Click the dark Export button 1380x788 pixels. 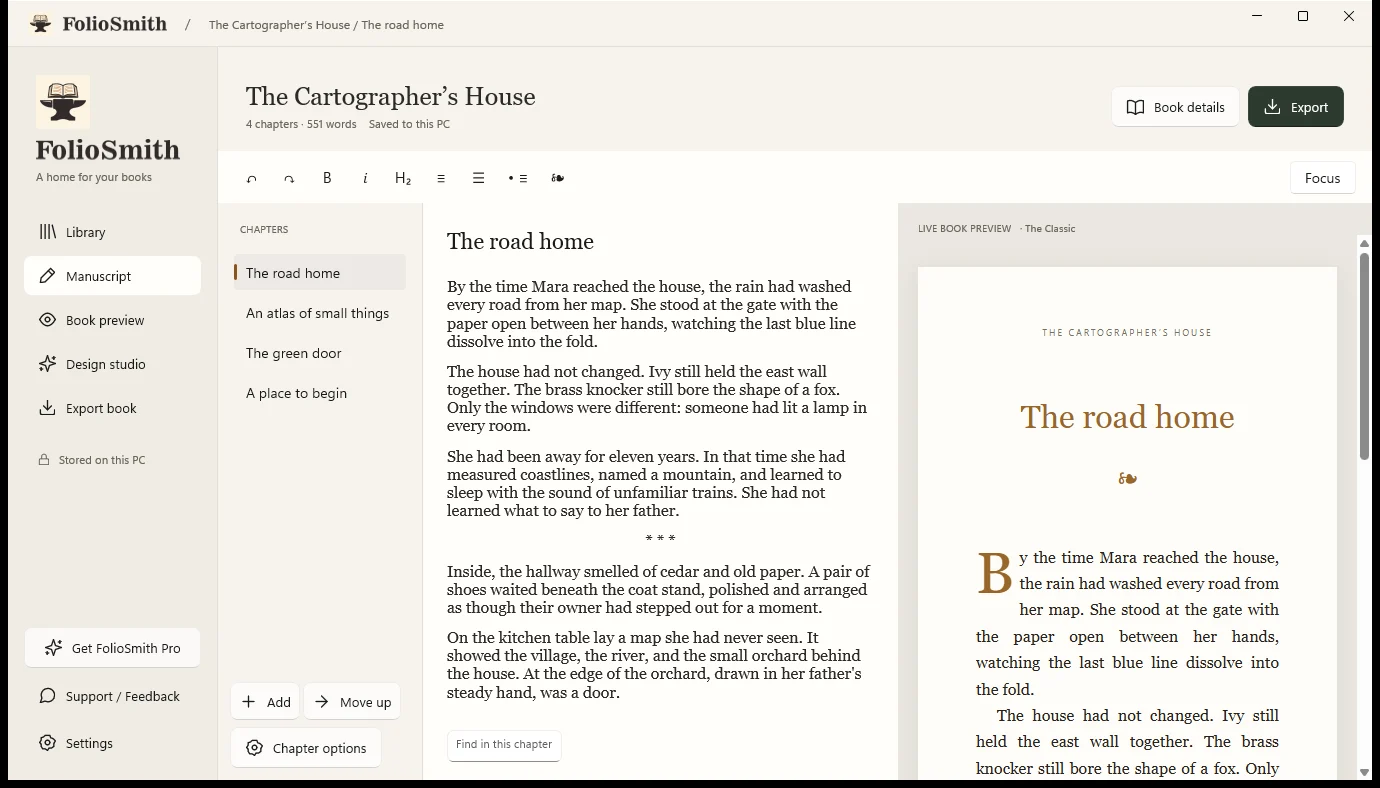1295,107
